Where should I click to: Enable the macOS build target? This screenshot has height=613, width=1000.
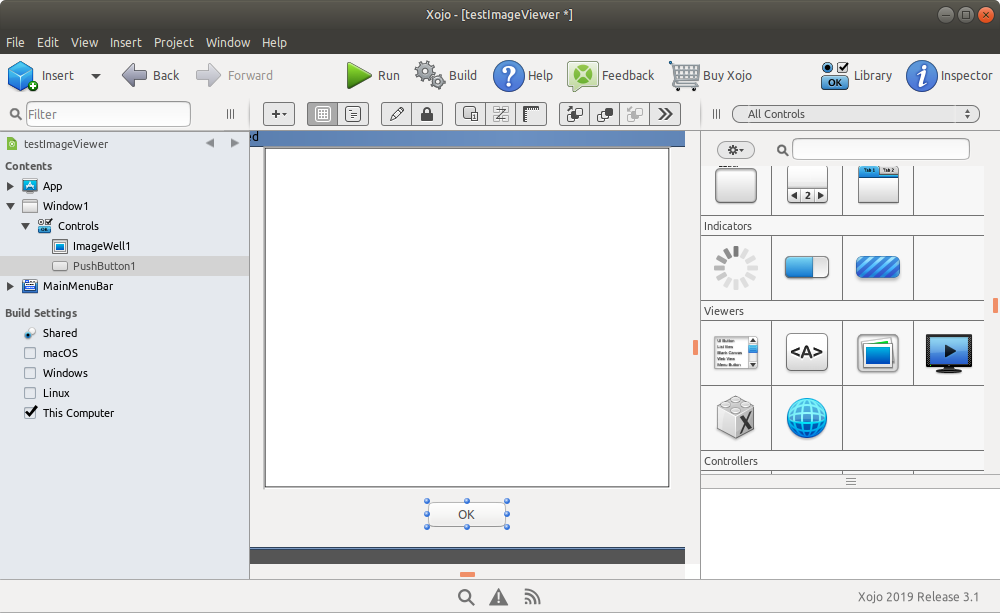30,353
